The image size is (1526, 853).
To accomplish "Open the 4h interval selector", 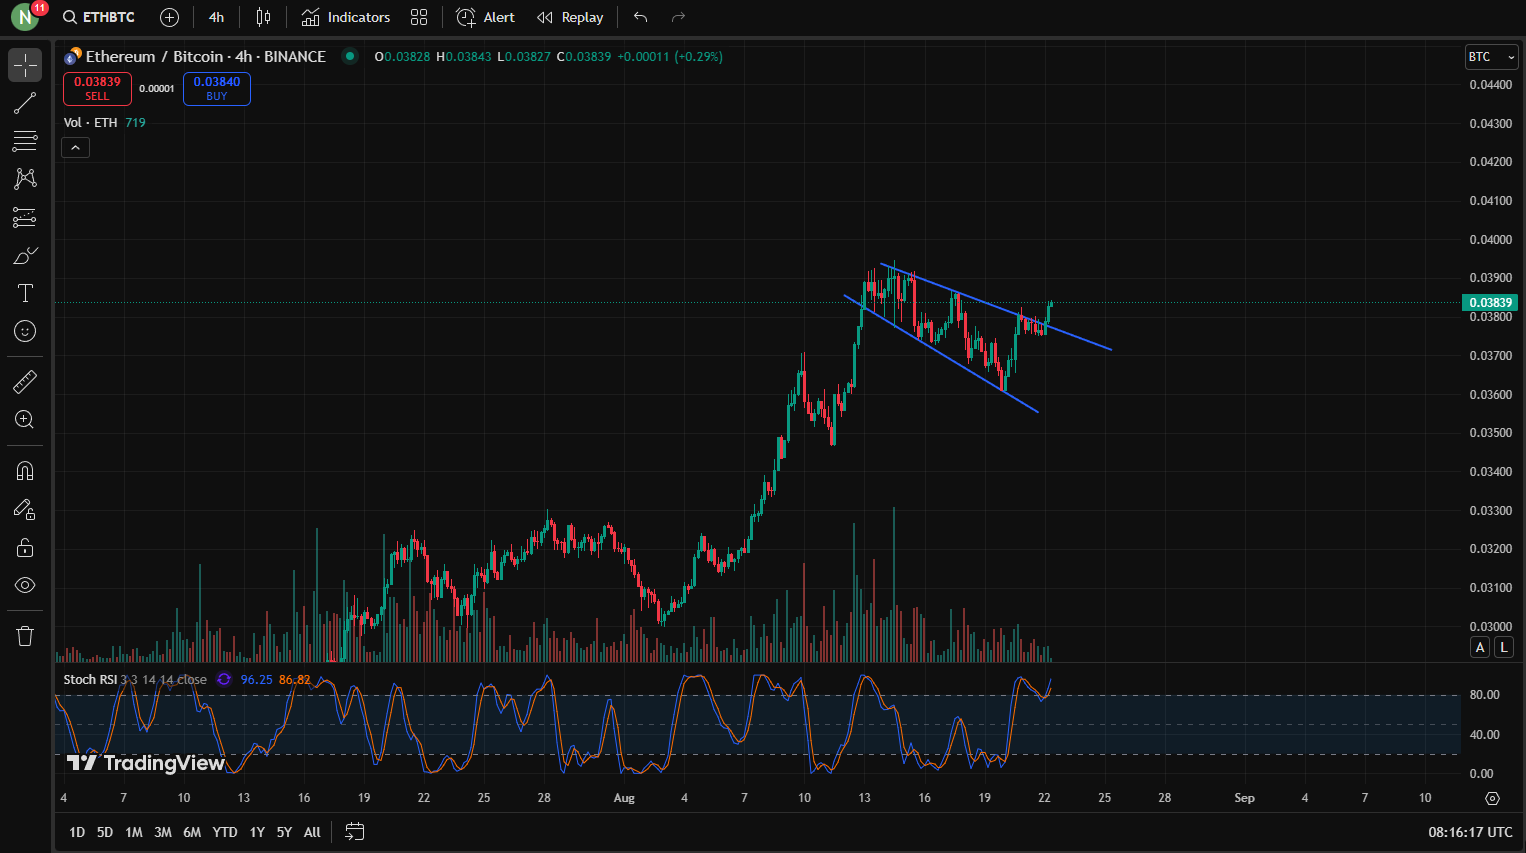I will point(216,17).
